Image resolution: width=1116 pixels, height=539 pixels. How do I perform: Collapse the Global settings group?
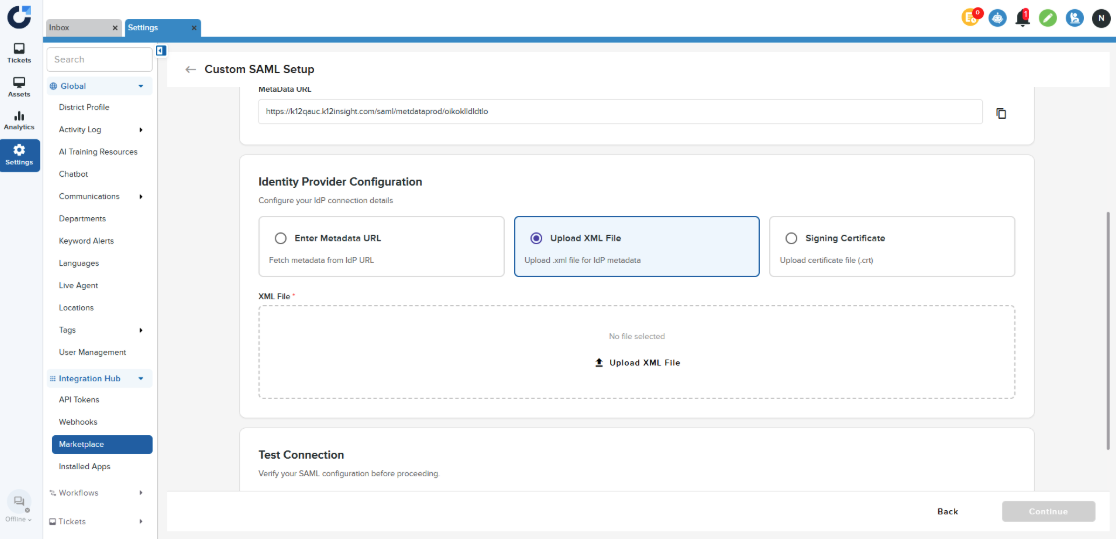pos(141,86)
